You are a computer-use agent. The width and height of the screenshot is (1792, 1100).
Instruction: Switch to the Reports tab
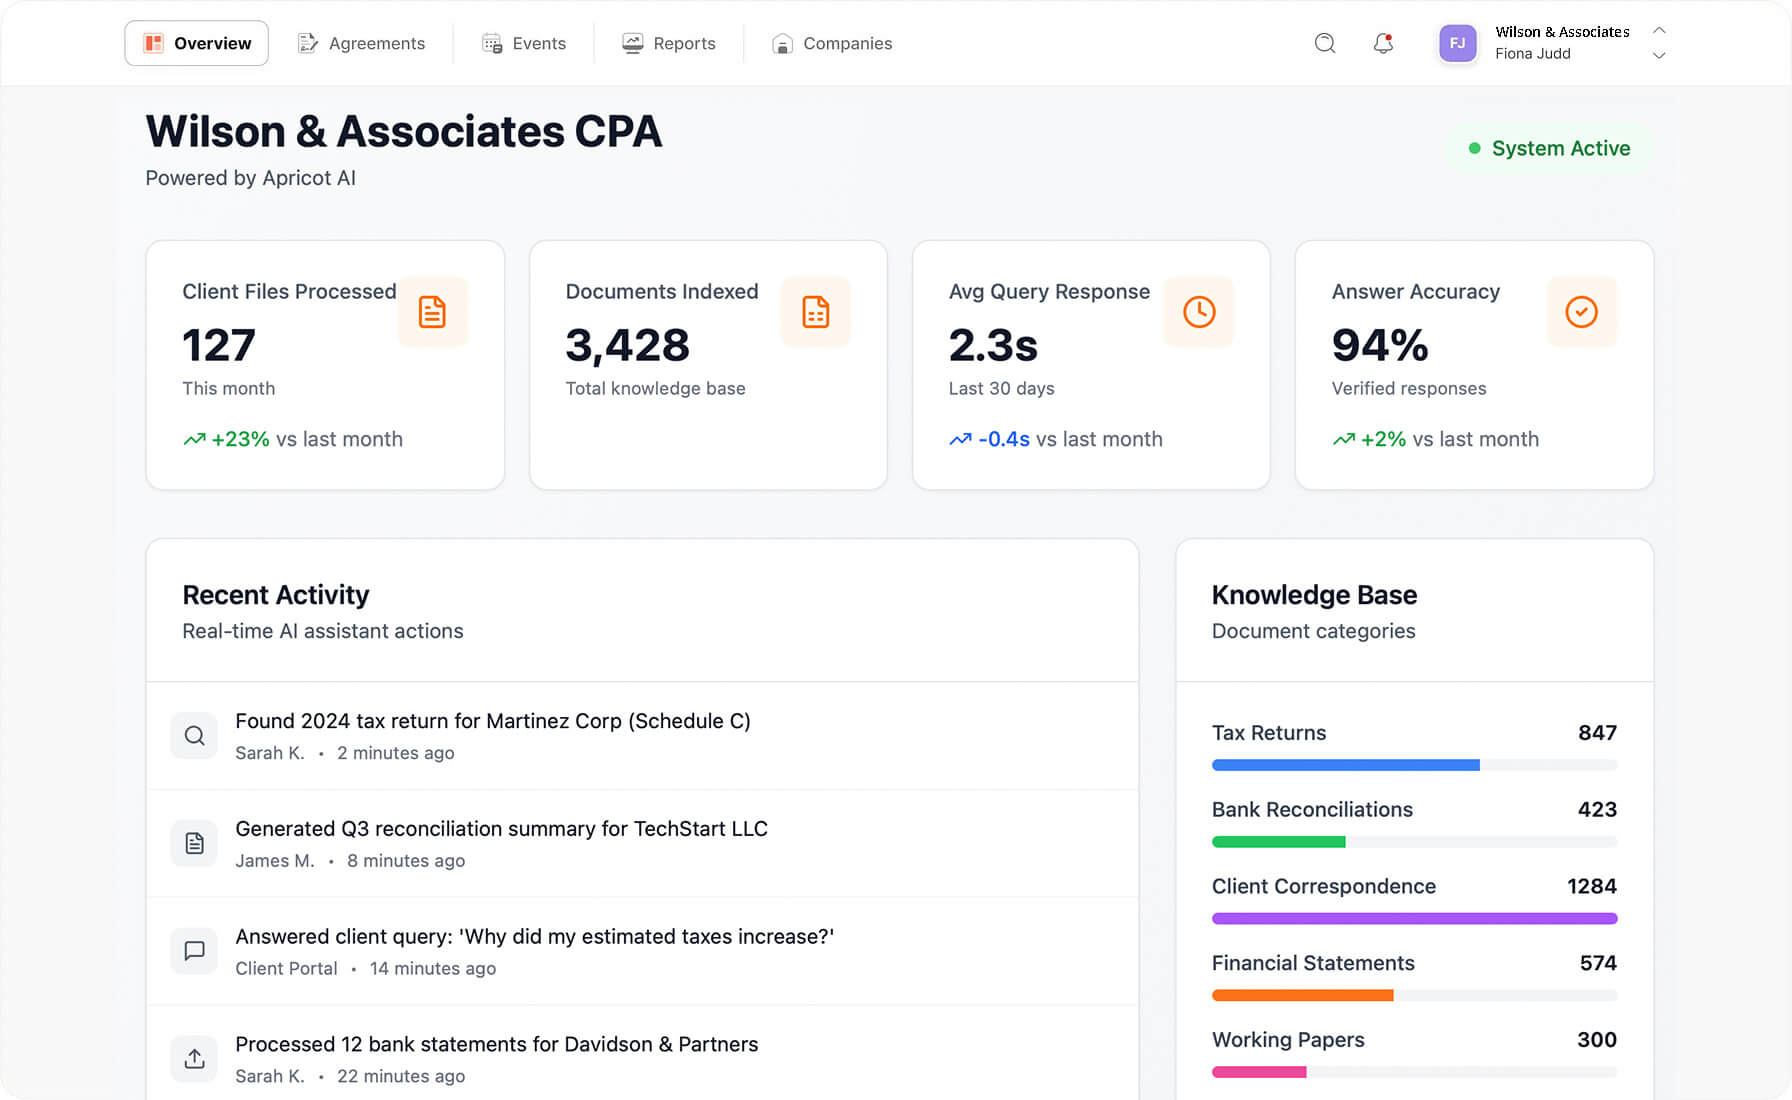tap(669, 43)
